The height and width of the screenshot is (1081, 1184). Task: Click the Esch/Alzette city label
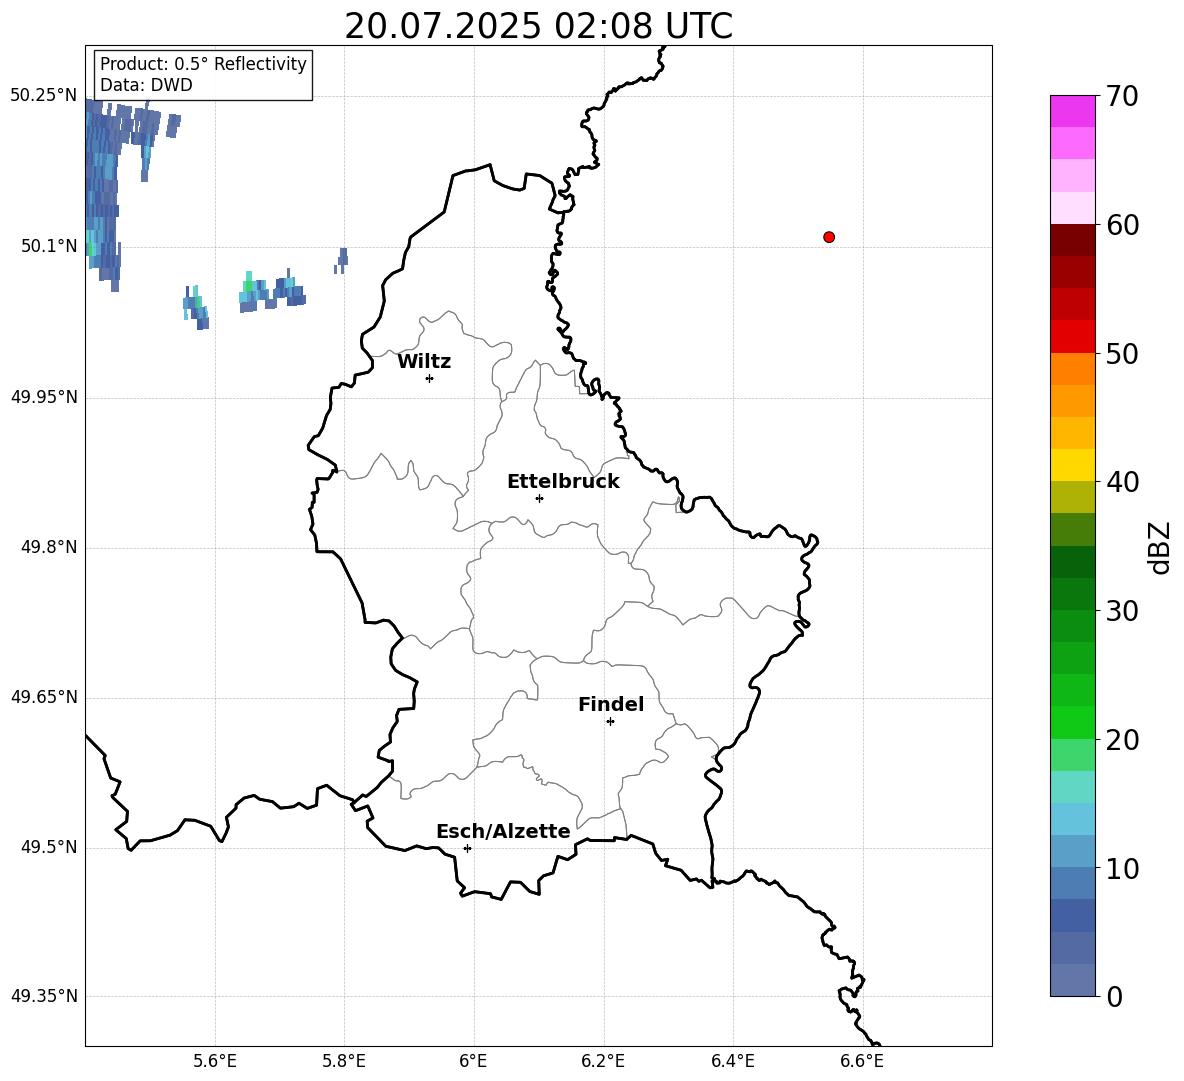pos(503,831)
